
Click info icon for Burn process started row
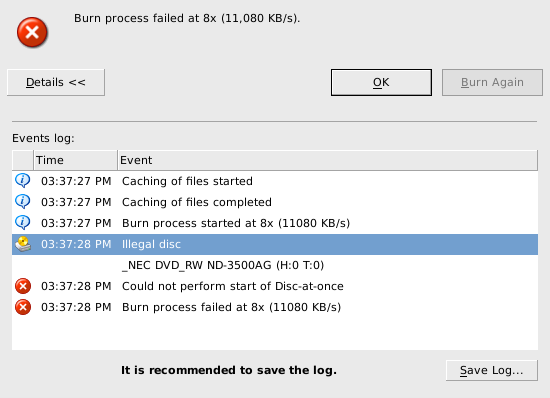pos(23,223)
